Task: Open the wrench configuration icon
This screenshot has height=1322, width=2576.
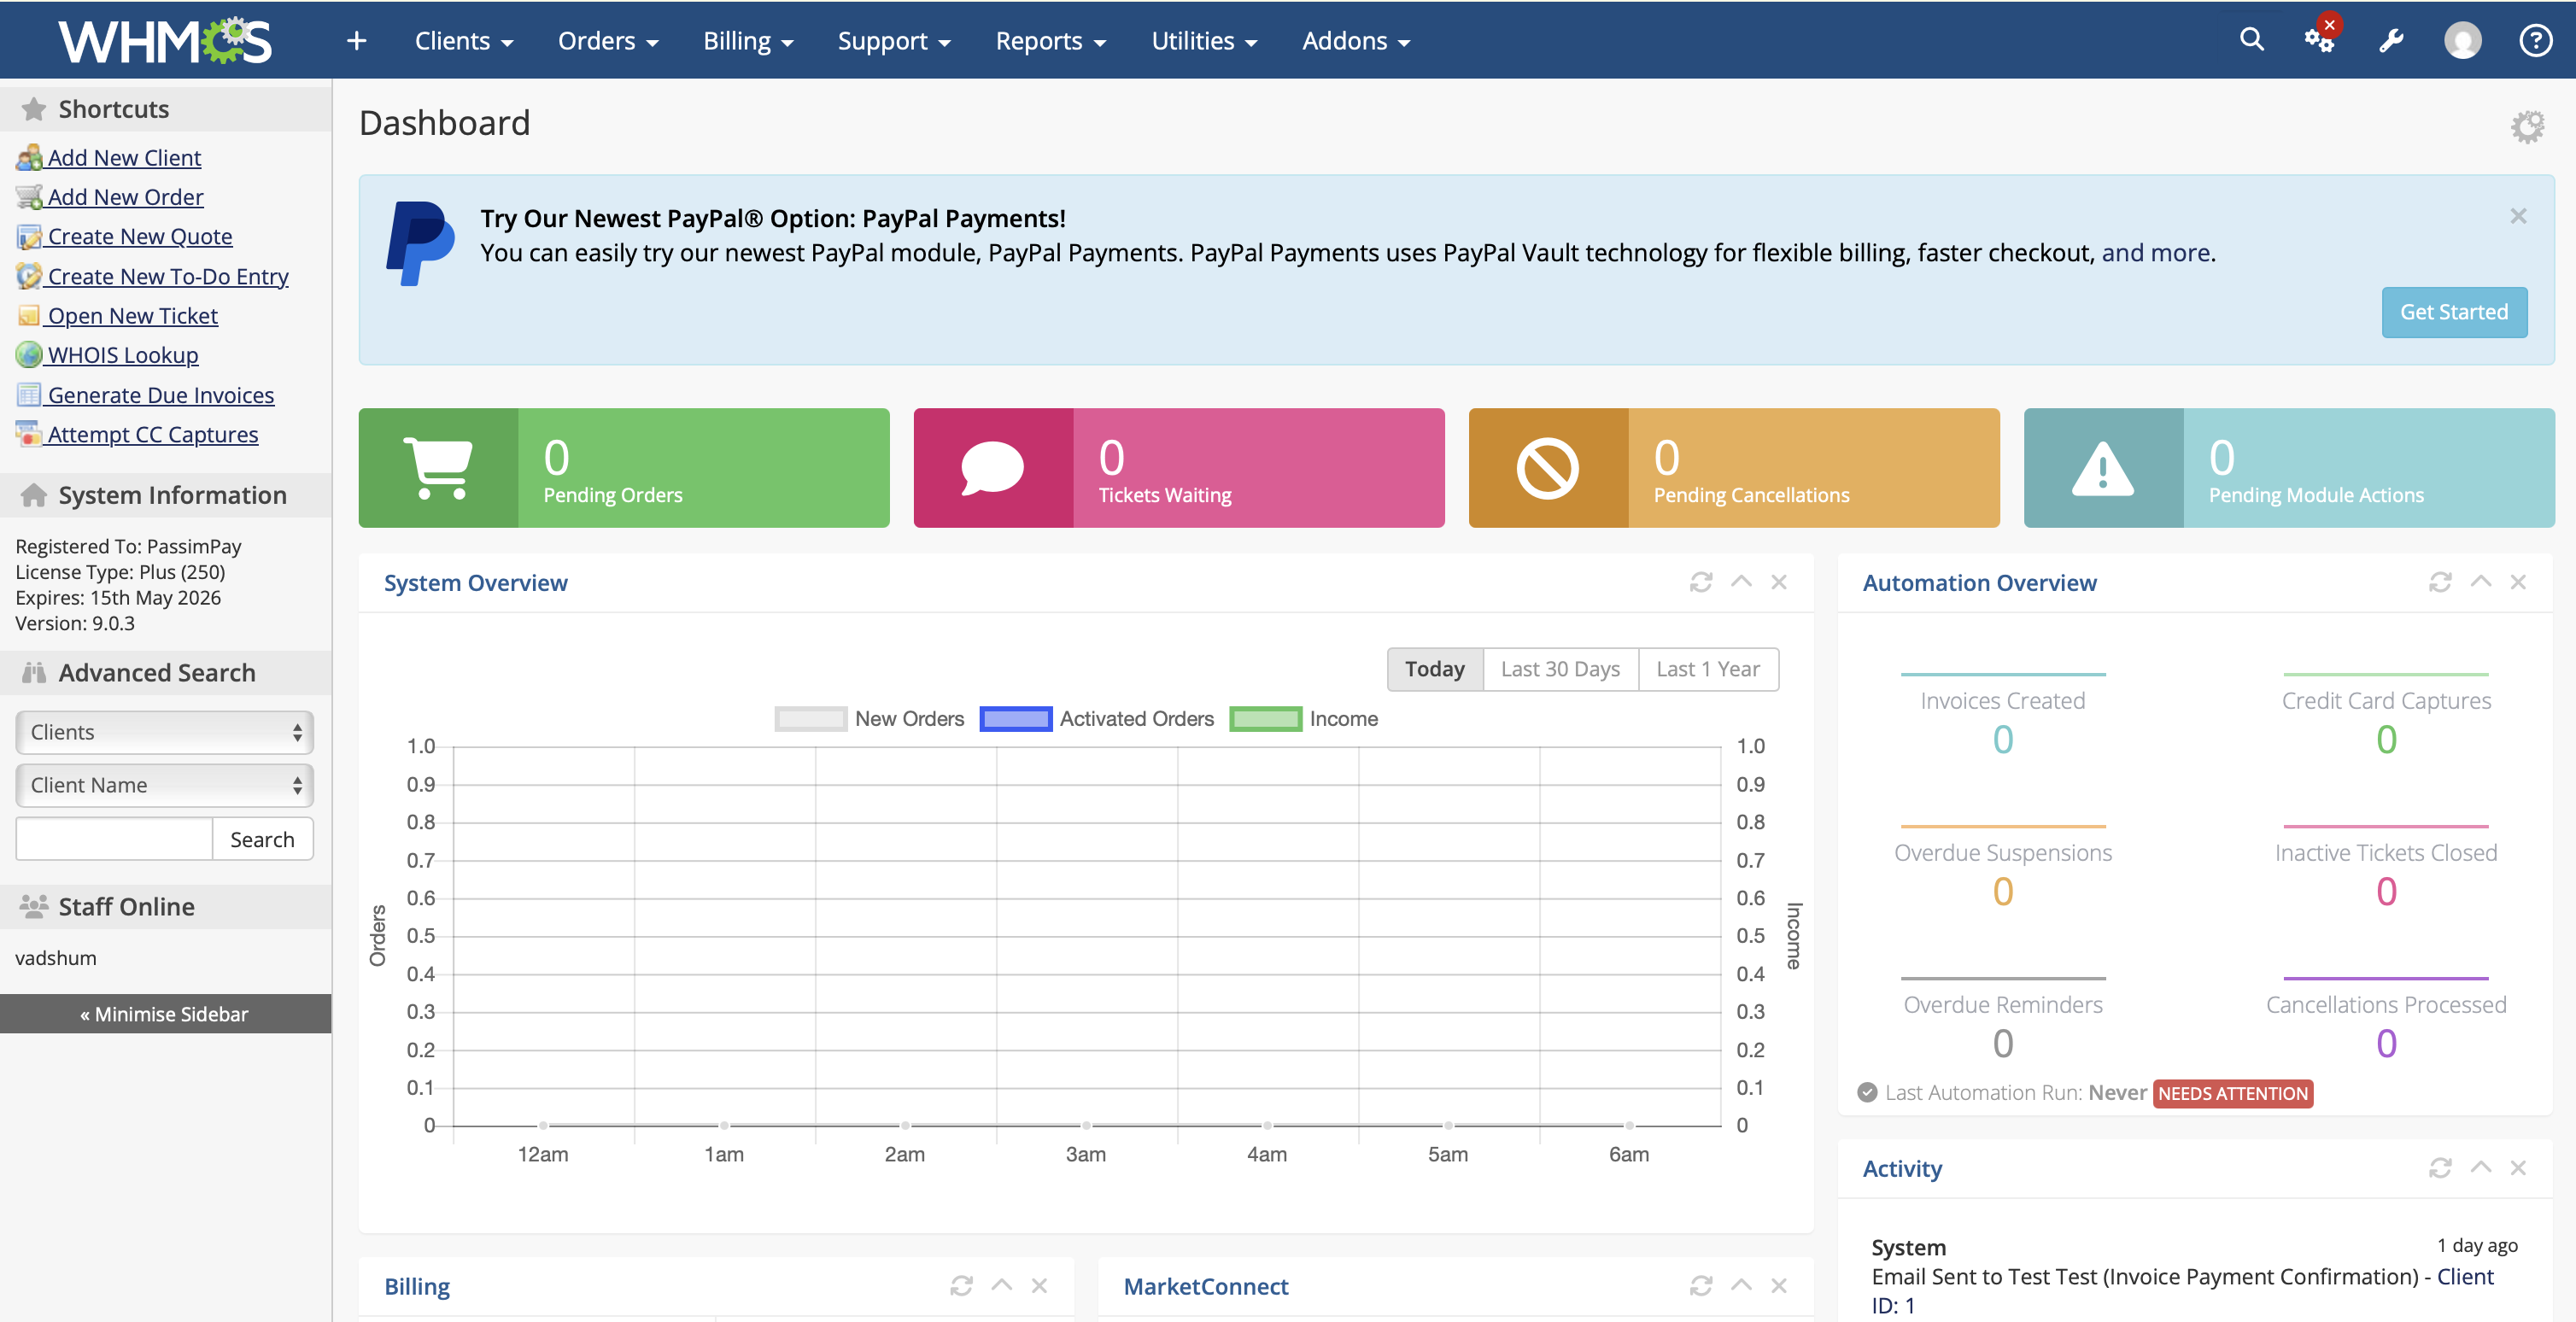Action: [2390, 41]
